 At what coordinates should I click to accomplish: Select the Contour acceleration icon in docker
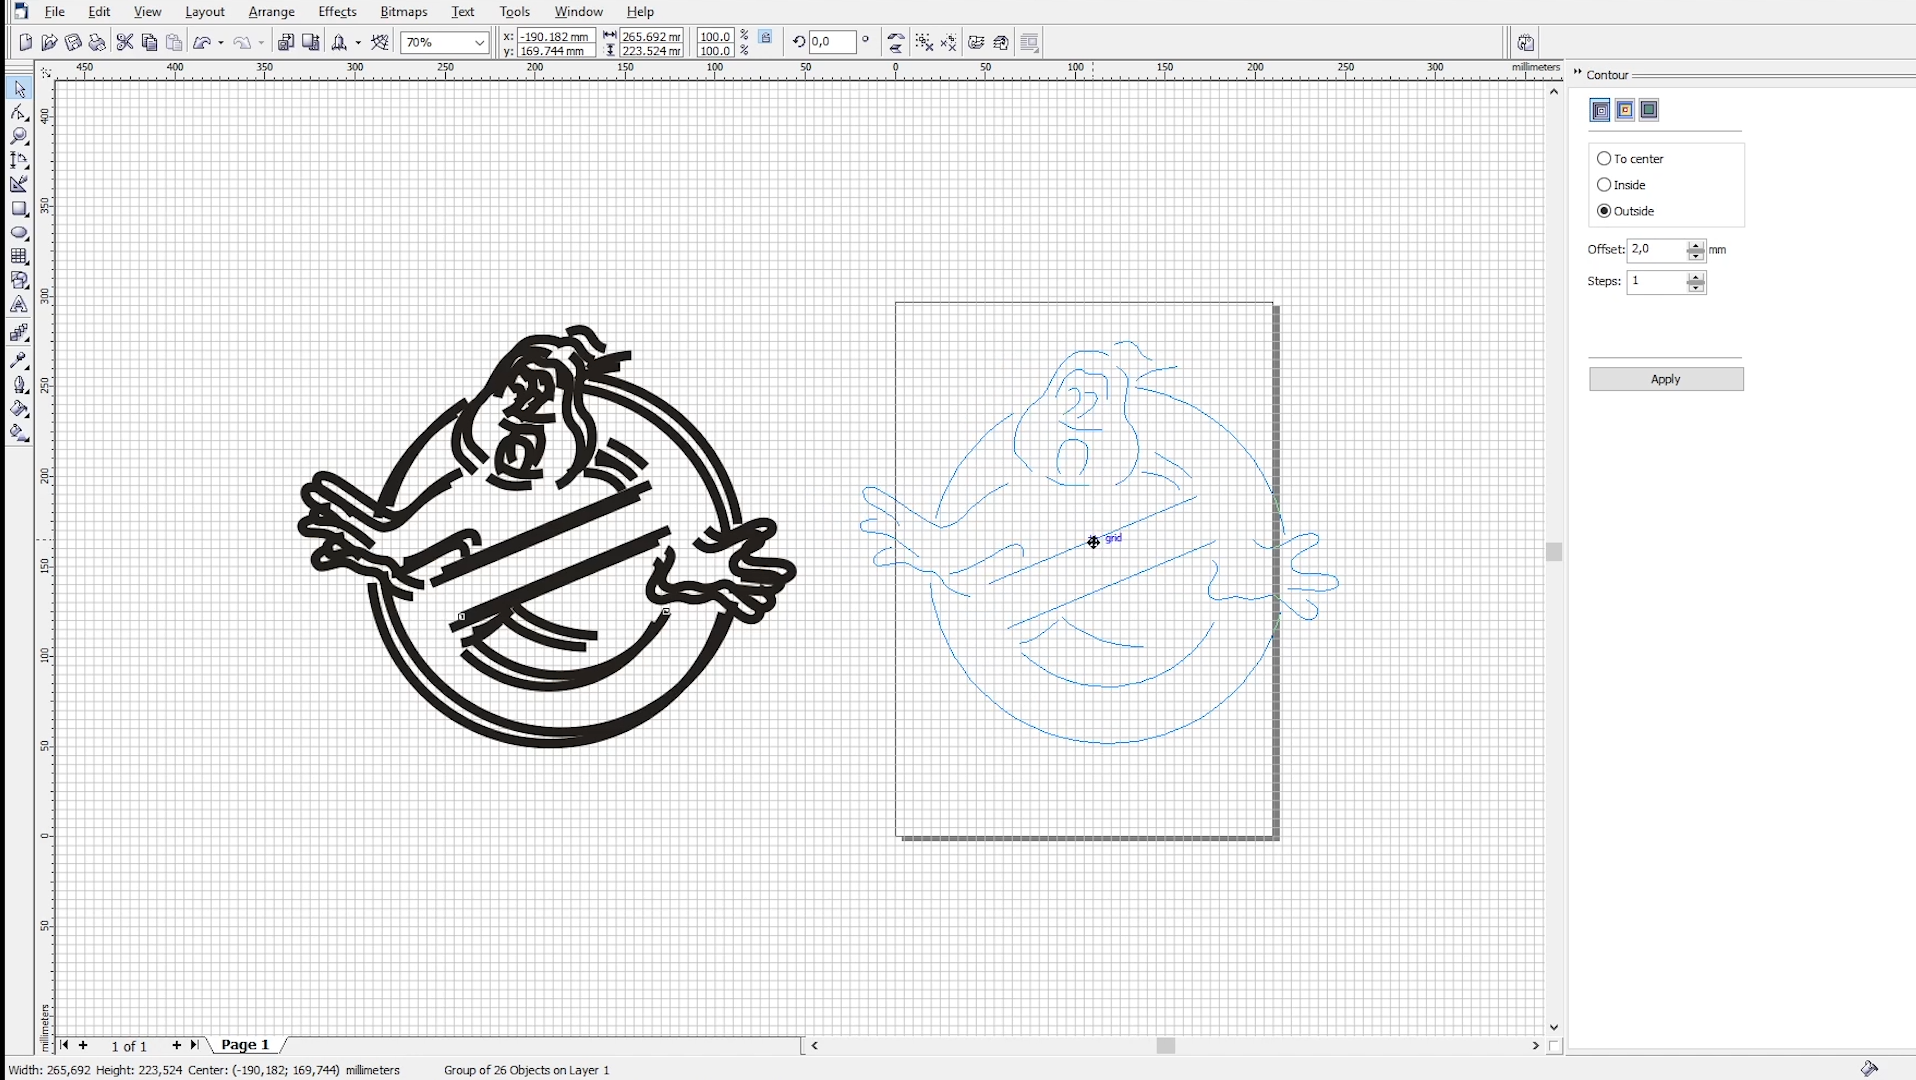click(1650, 110)
